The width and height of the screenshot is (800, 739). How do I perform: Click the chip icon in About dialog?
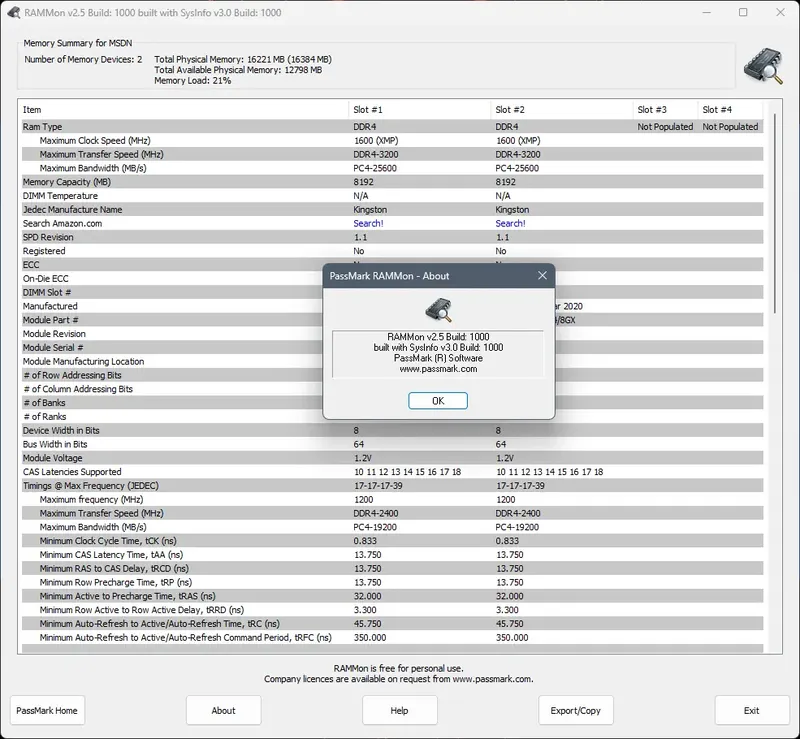coord(438,310)
